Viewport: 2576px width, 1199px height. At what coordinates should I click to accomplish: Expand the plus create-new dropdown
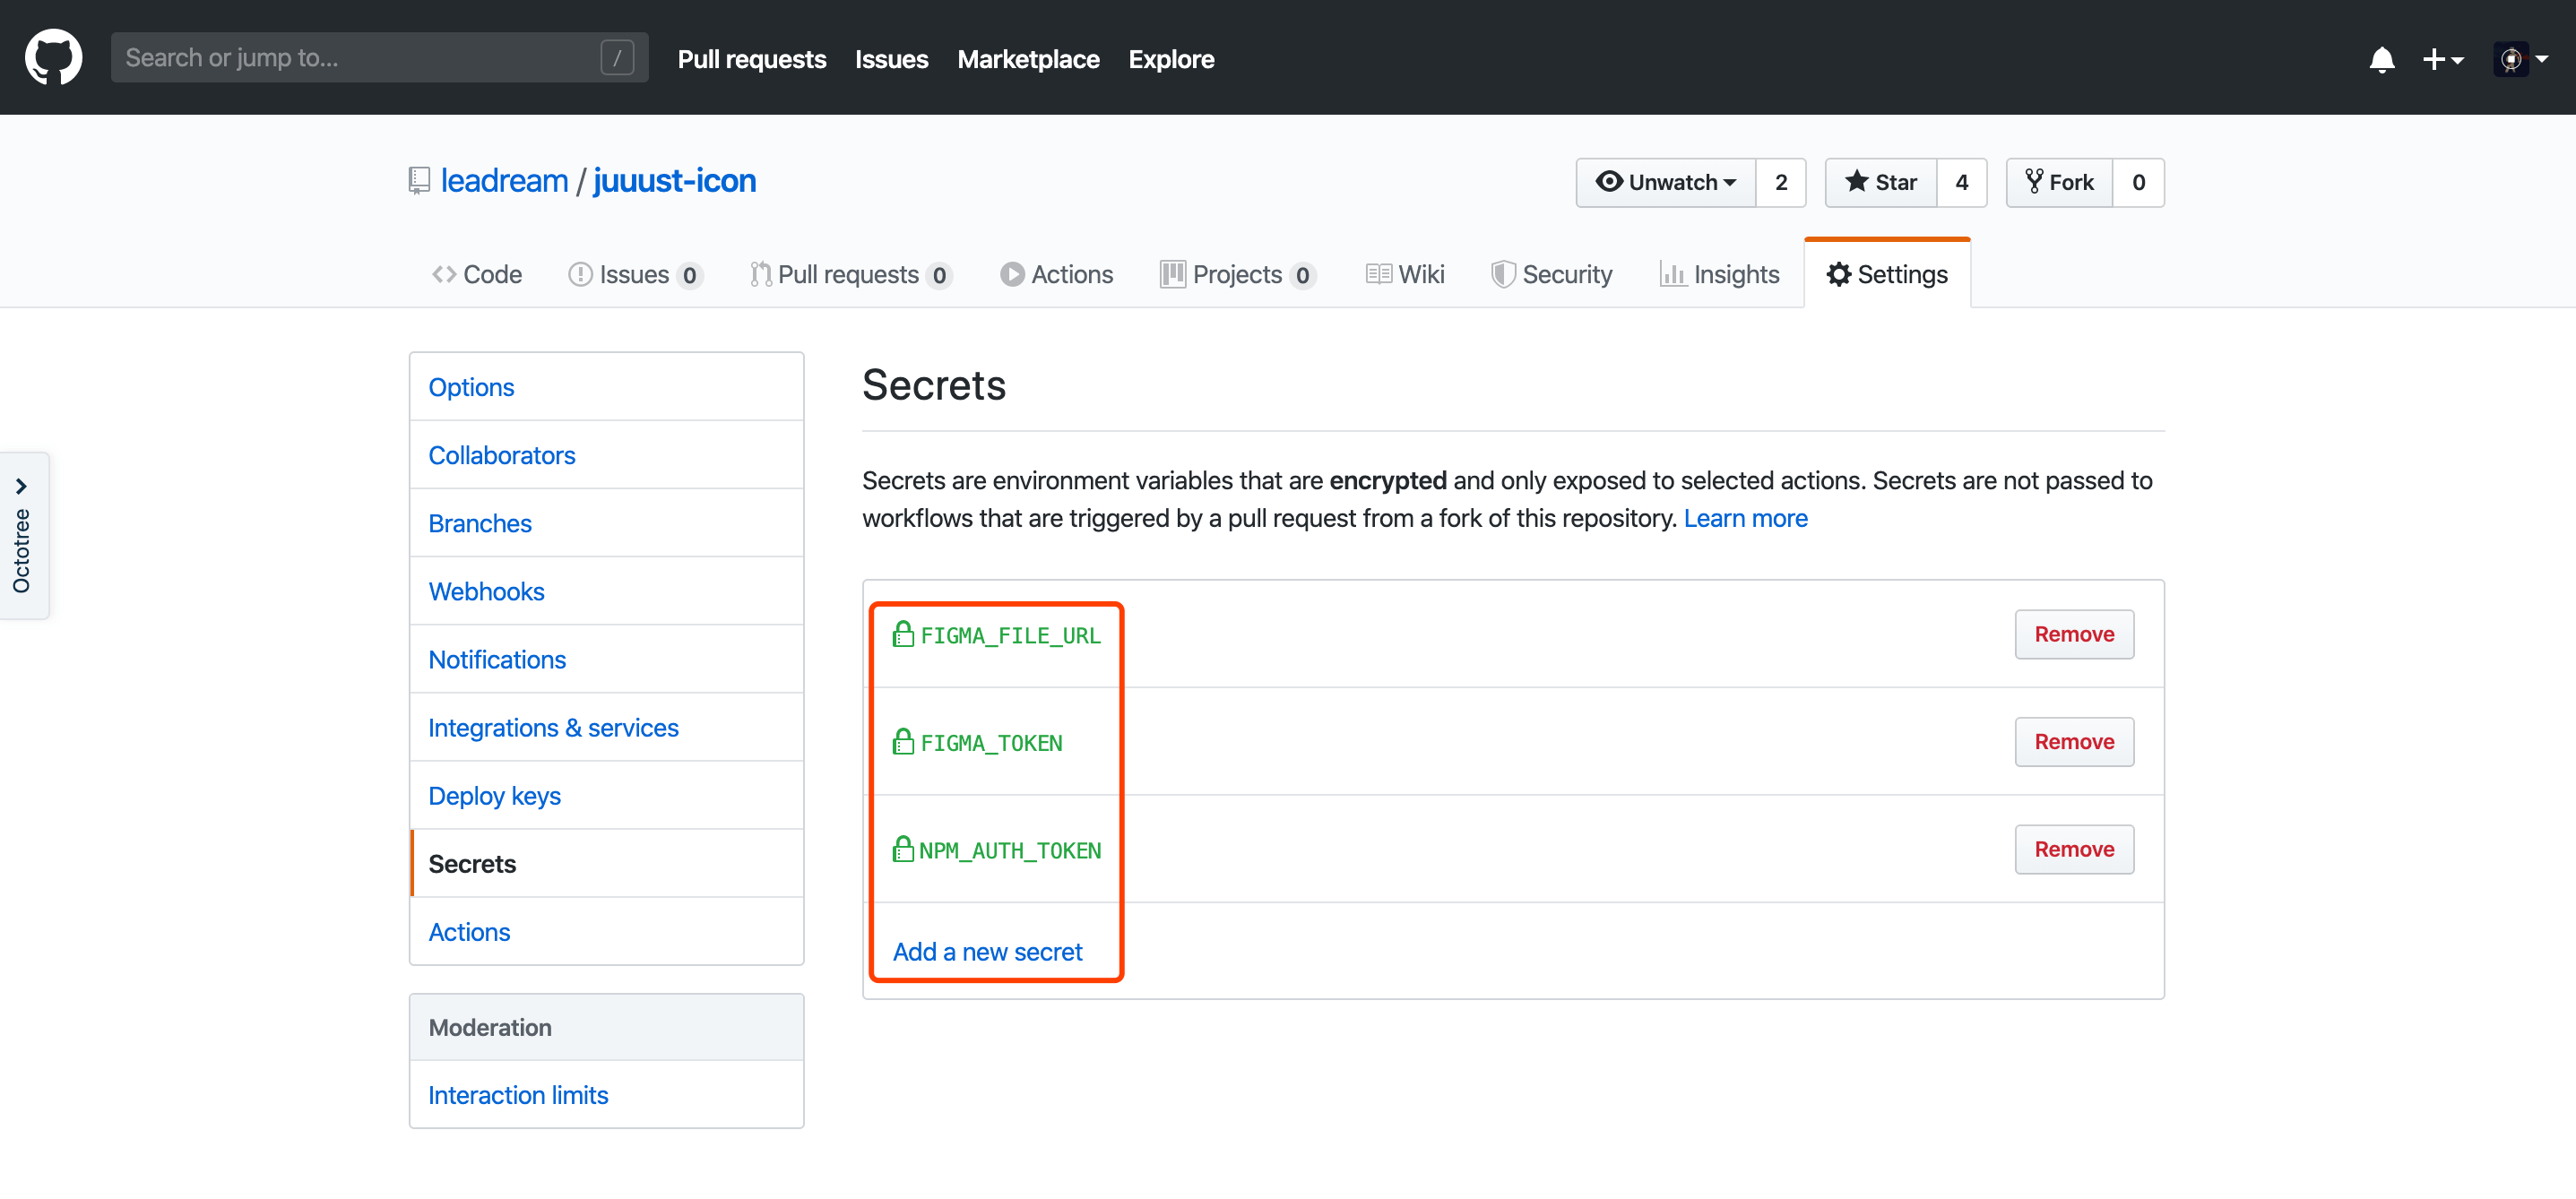(x=2442, y=59)
